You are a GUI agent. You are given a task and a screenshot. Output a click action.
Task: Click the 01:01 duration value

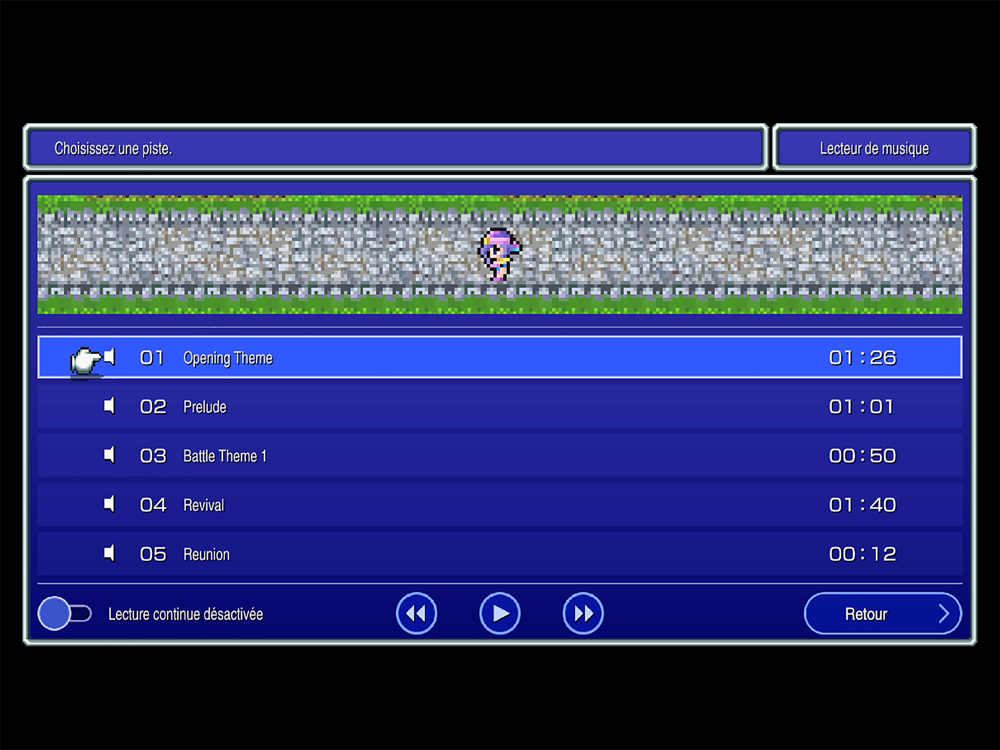(861, 407)
